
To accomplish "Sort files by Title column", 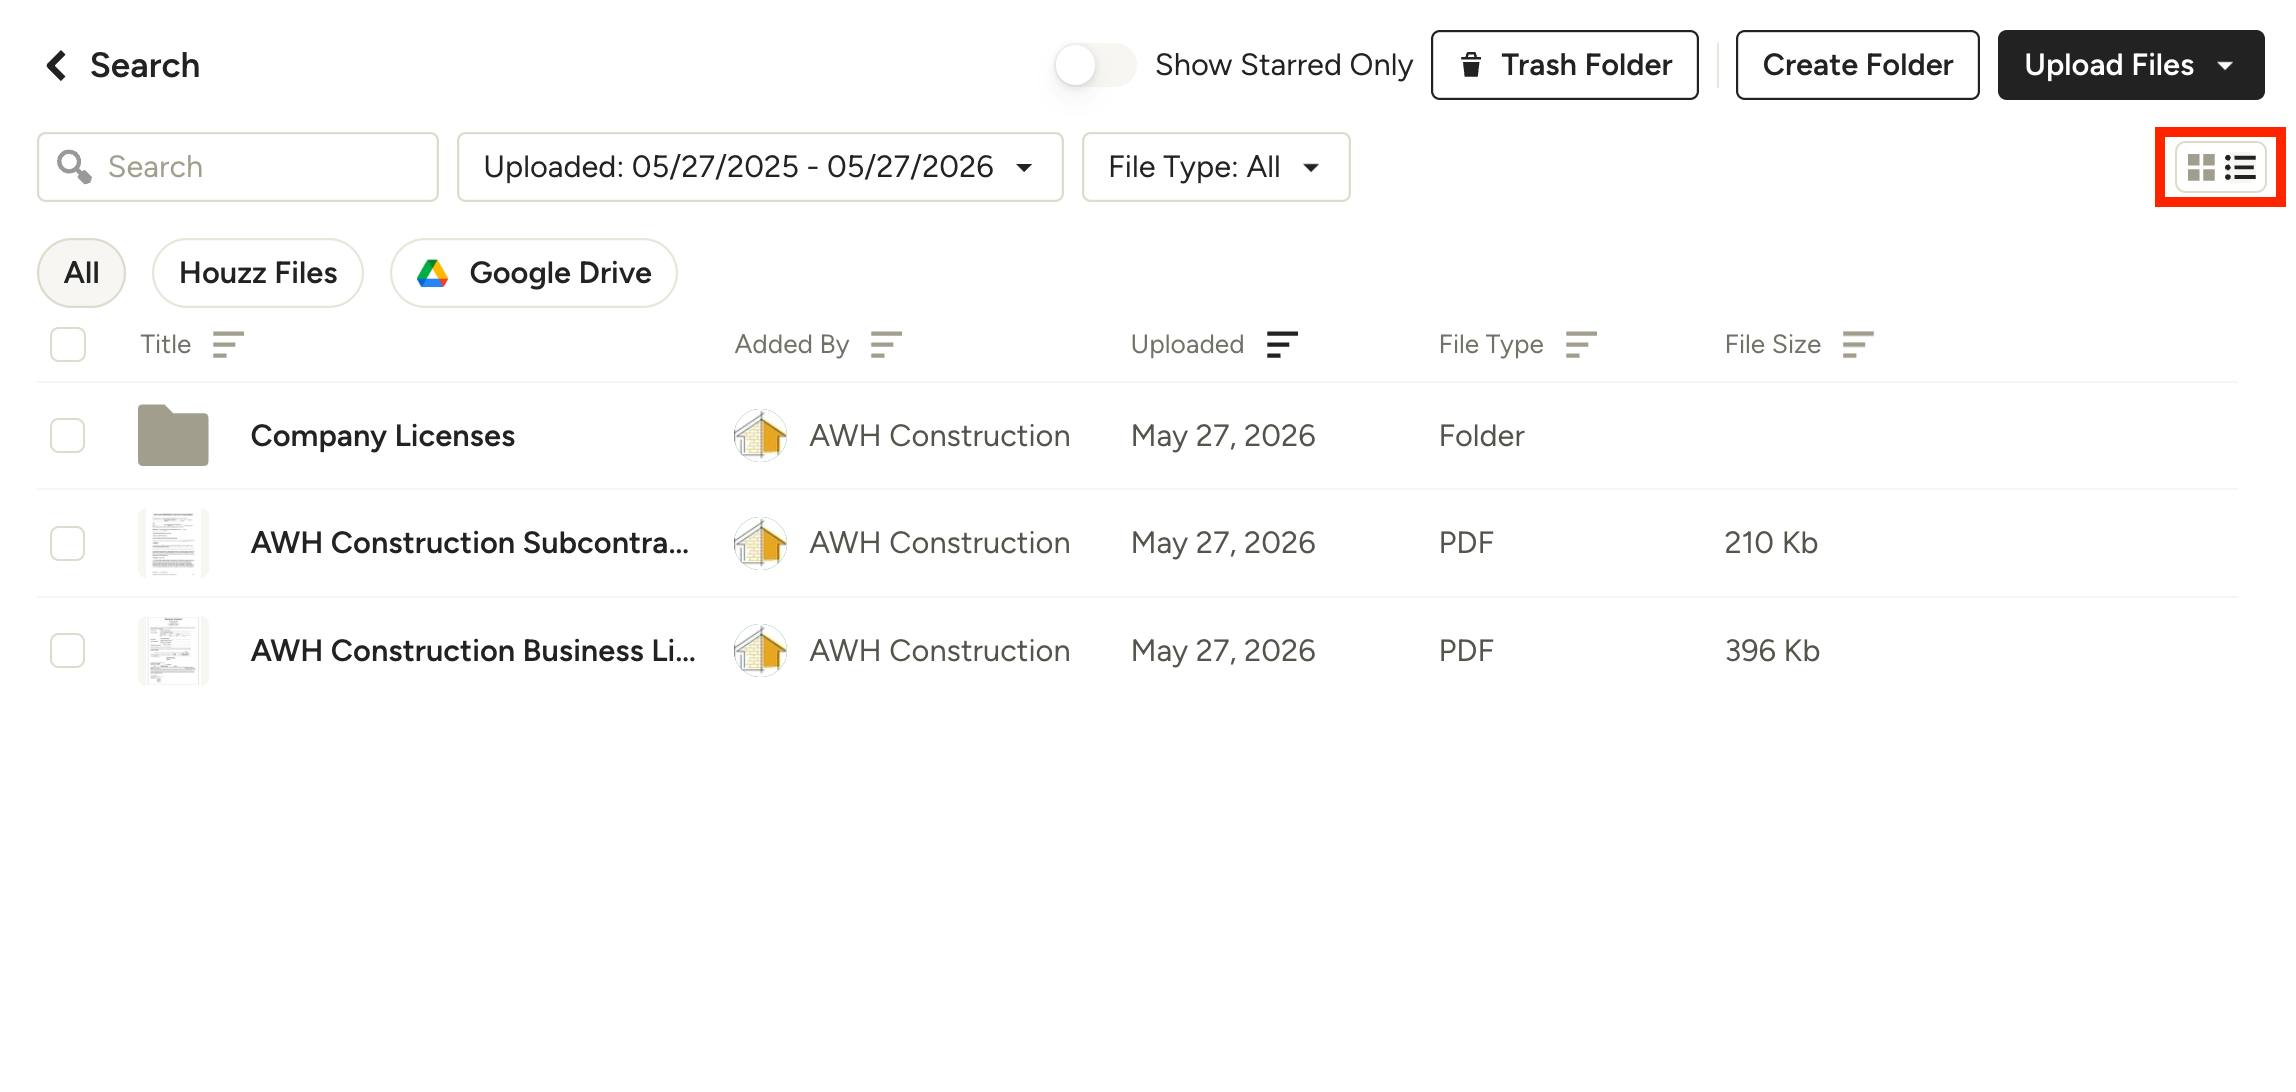I will click(228, 345).
